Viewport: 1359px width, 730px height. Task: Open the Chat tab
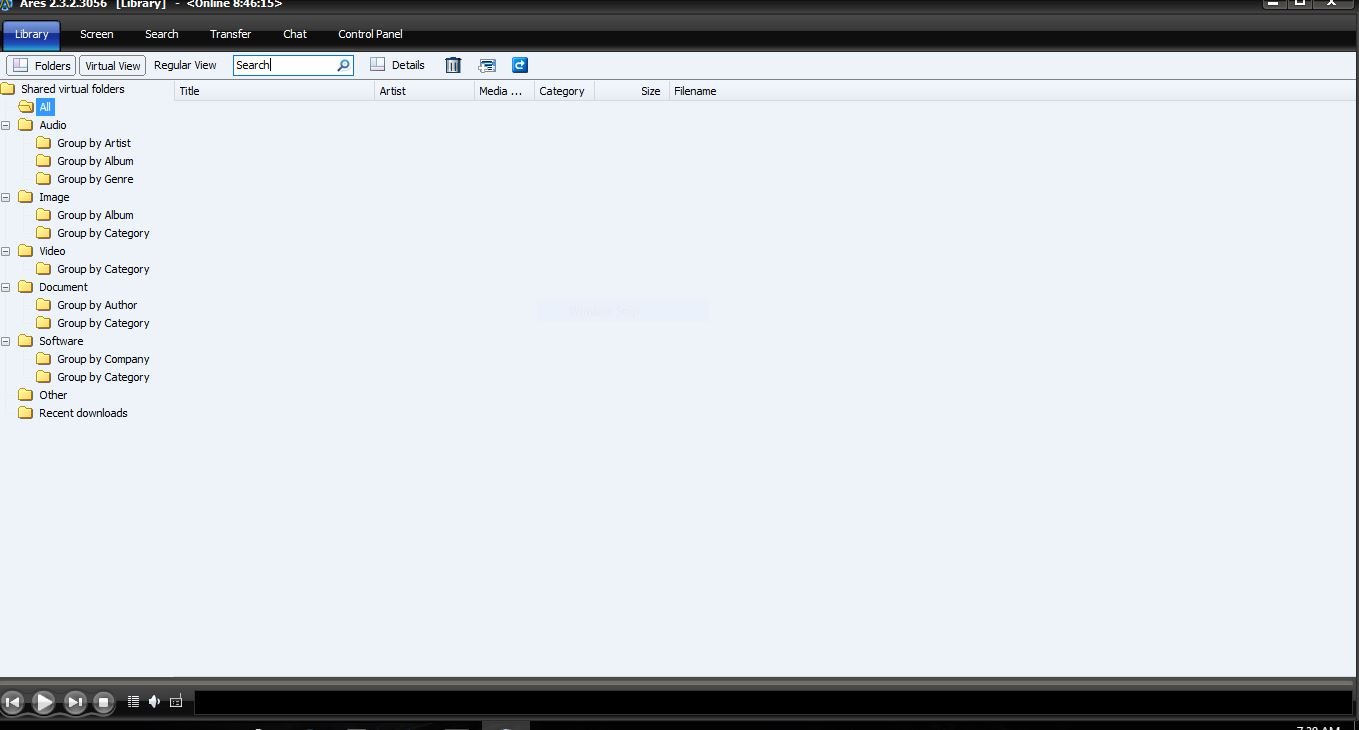click(x=295, y=34)
